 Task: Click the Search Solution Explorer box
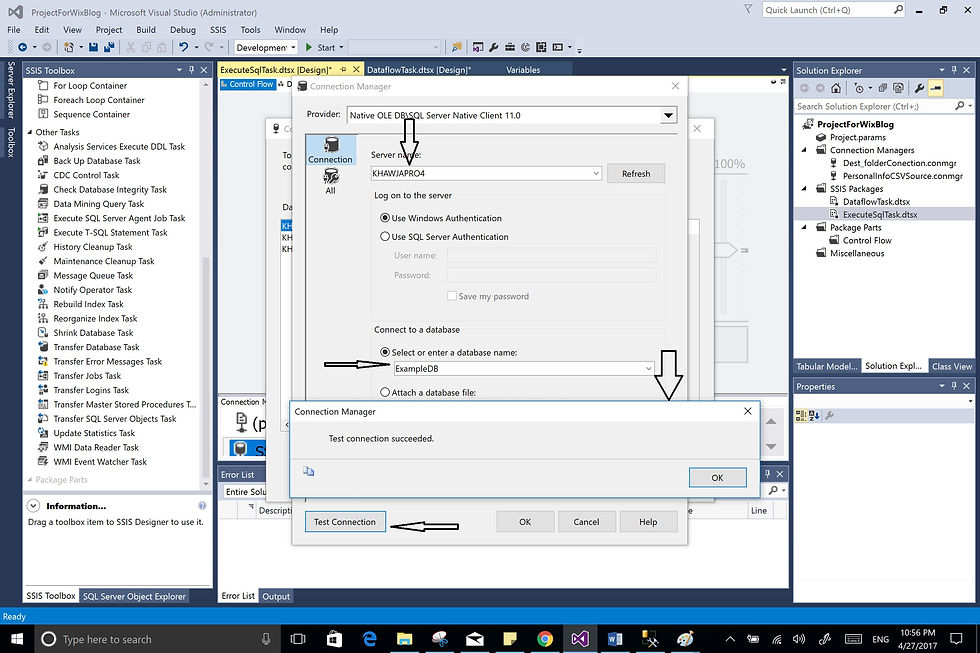[x=881, y=106]
